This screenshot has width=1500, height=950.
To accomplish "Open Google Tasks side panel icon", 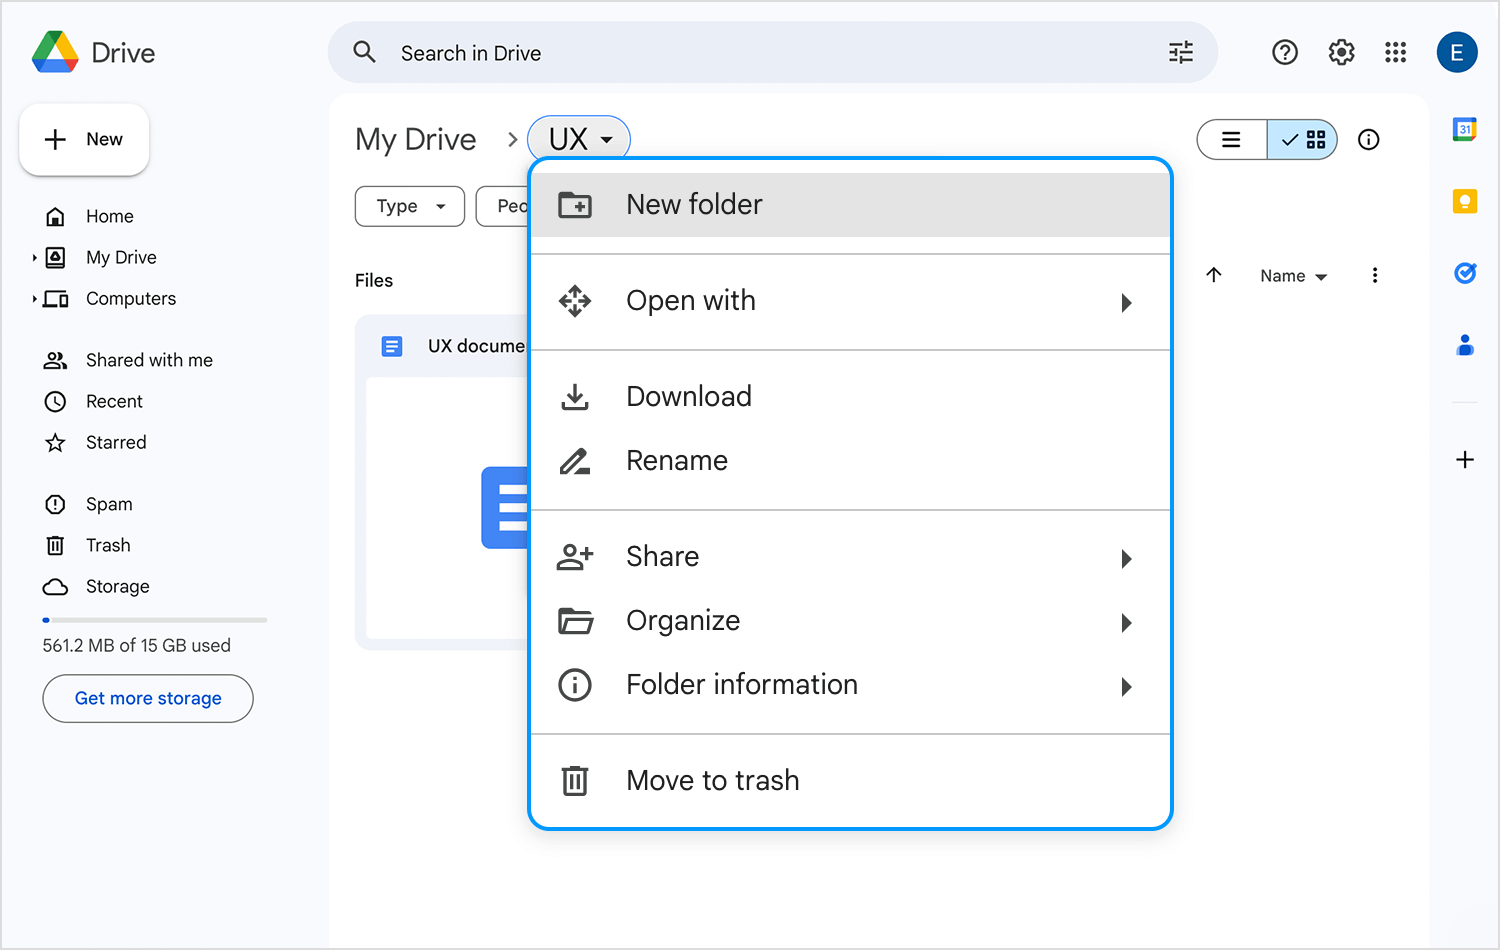I will click(x=1465, y=272).
